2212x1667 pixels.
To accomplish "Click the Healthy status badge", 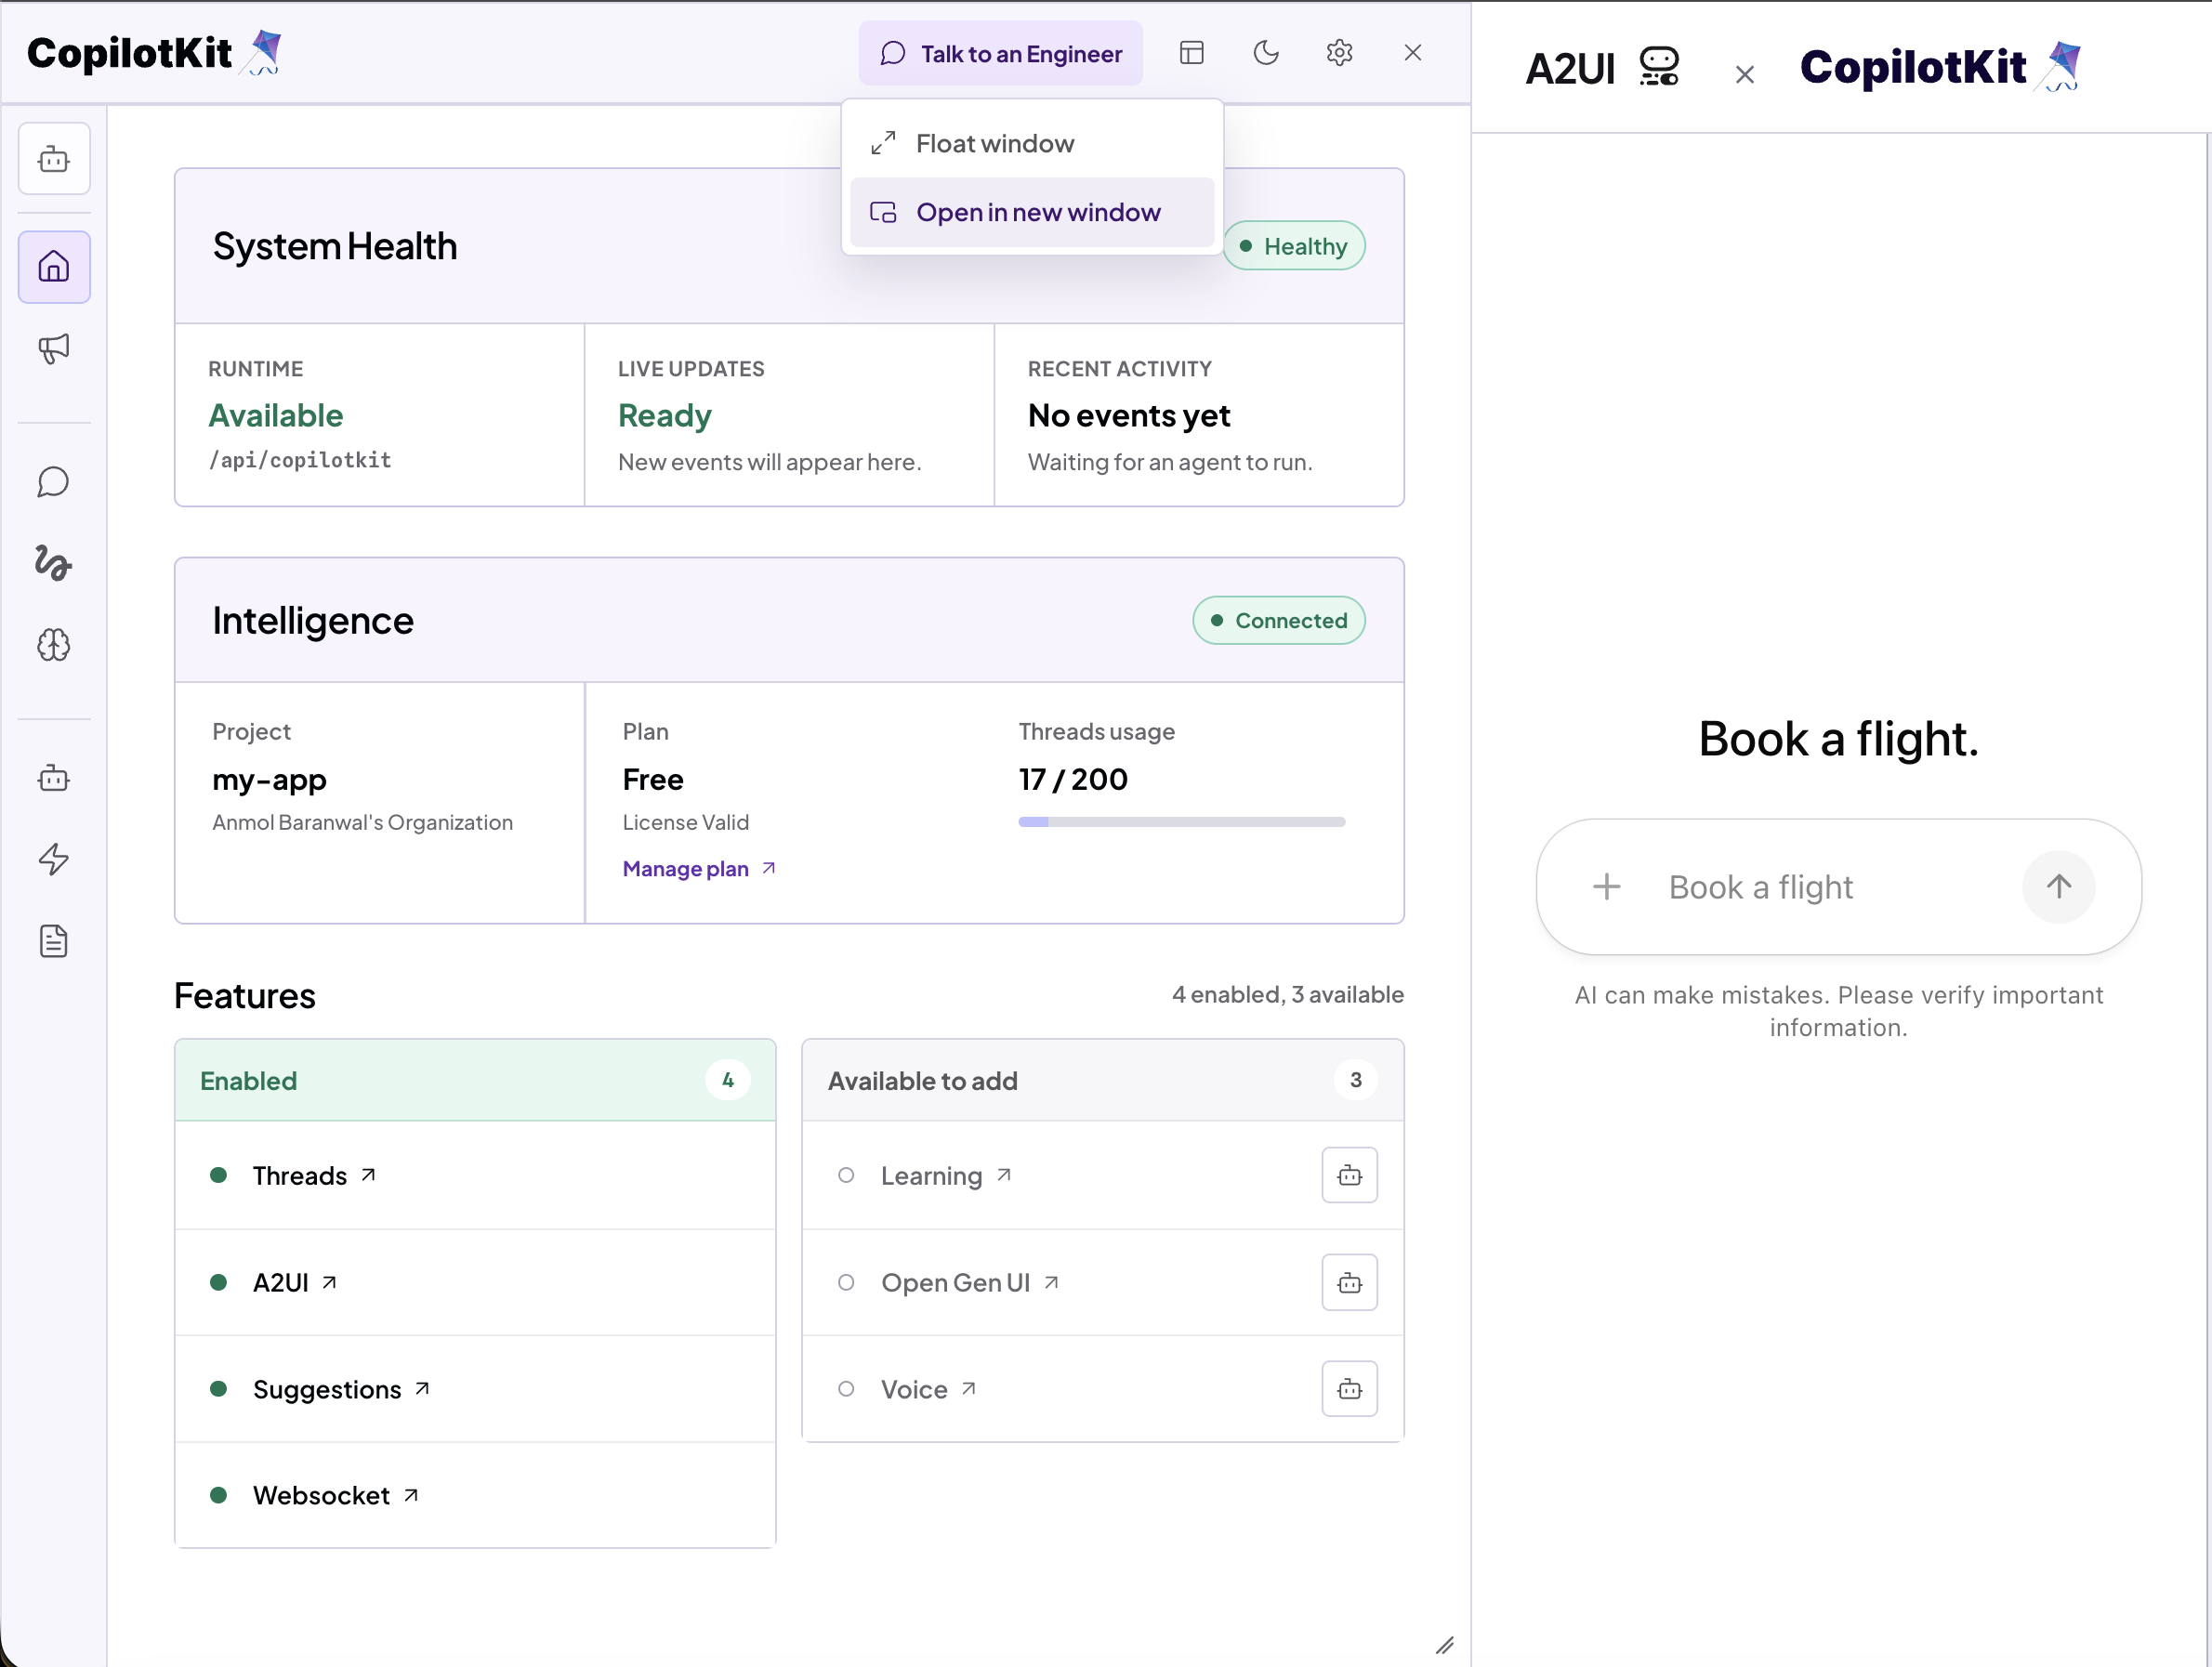I will pyautogui.click(x=1294, y=246).
